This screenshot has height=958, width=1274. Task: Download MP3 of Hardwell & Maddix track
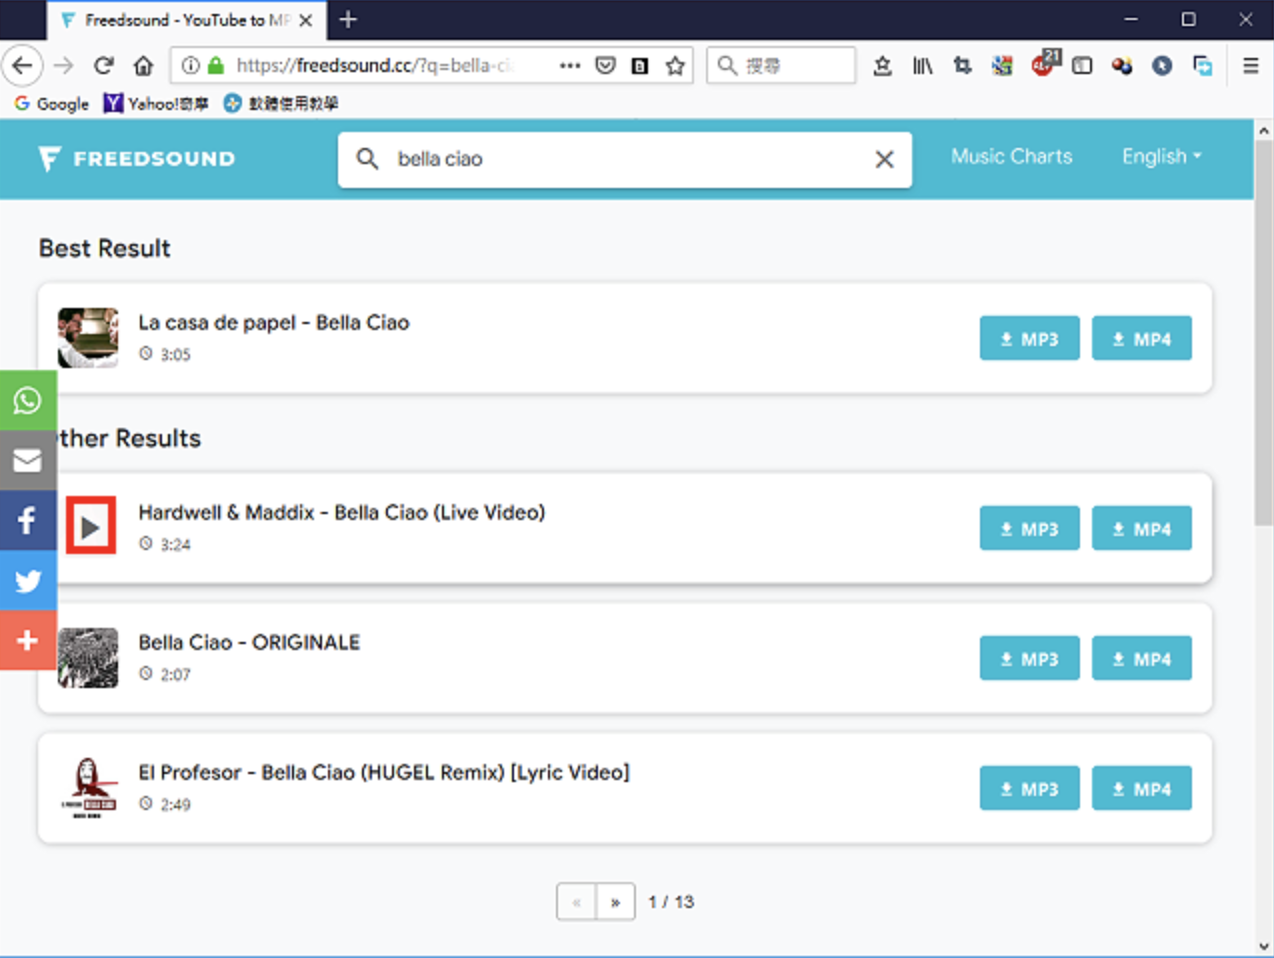click(1029, 529)
